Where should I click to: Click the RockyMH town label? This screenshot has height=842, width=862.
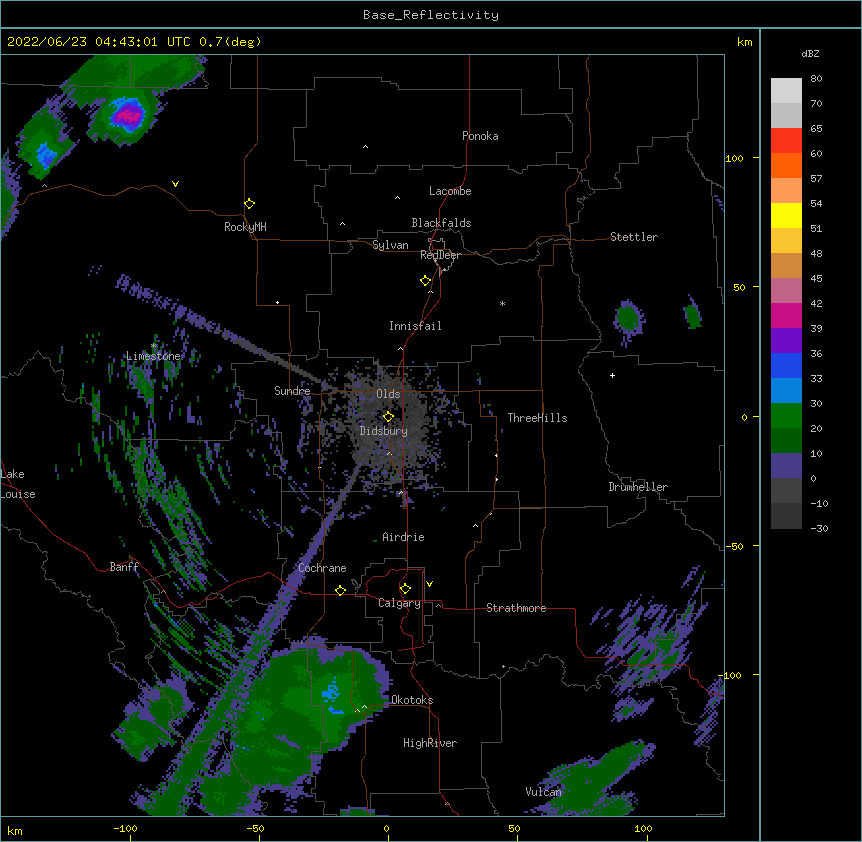(245, 227)
